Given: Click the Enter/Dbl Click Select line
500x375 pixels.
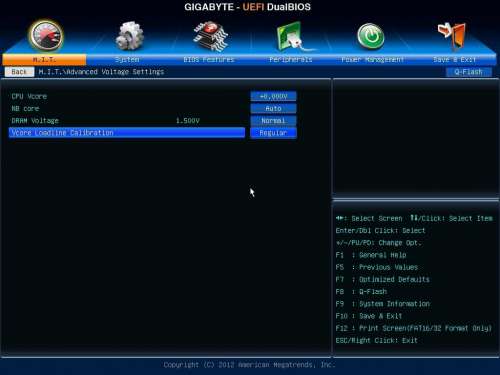Looking at the screenshot, I should tap(381, 231).
